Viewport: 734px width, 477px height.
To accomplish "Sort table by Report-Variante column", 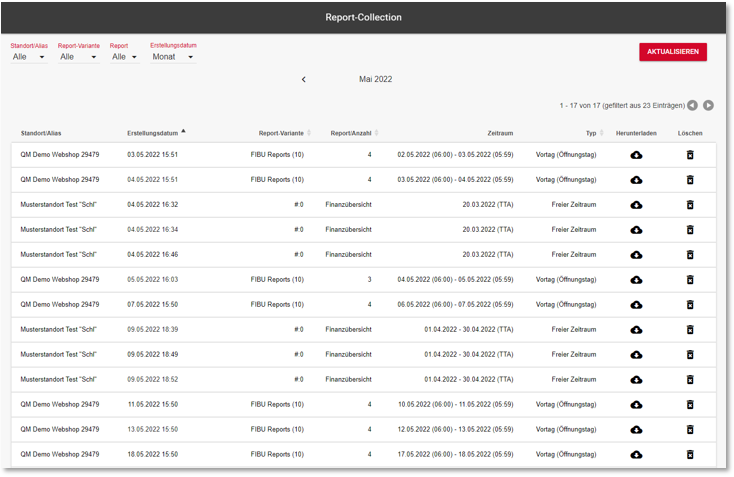I will [281, 133].
